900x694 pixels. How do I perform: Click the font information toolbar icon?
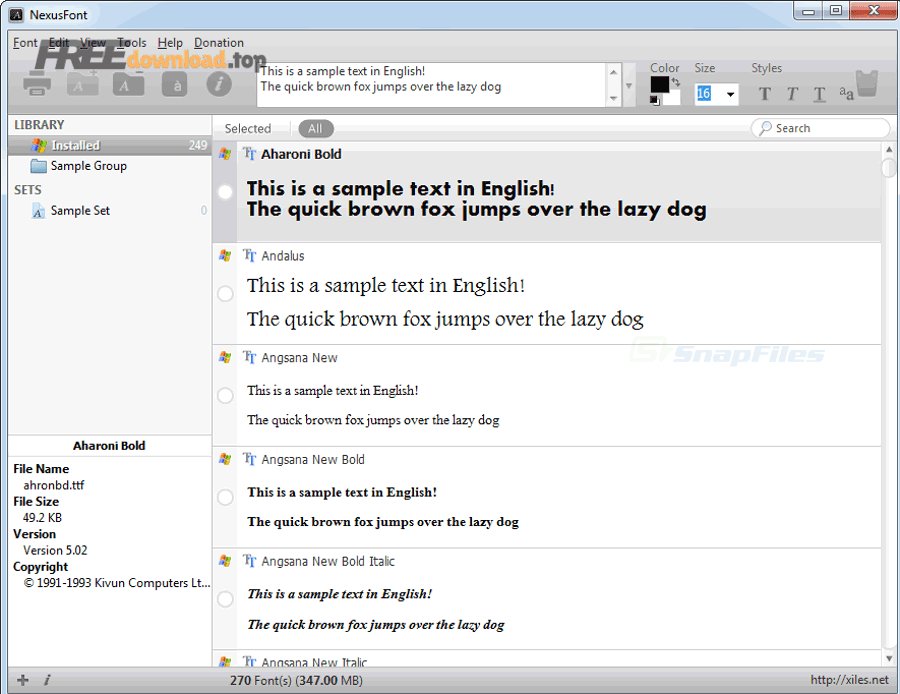pos(219,84)
